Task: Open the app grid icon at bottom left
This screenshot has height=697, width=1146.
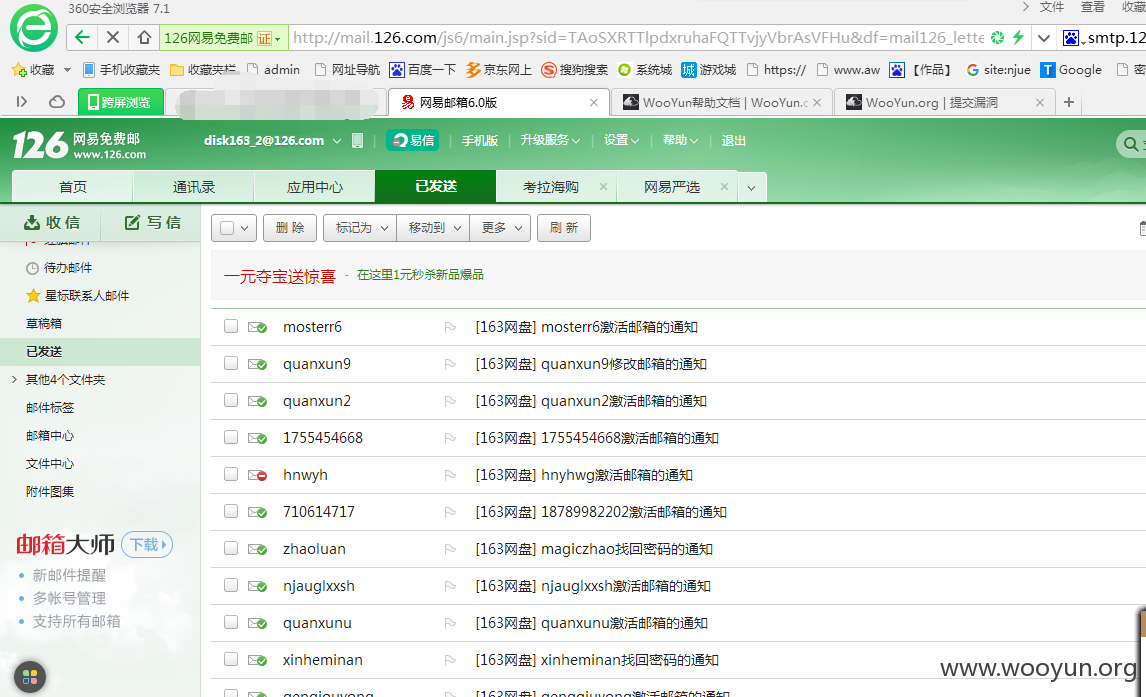Action: click(x=30, y=677)
